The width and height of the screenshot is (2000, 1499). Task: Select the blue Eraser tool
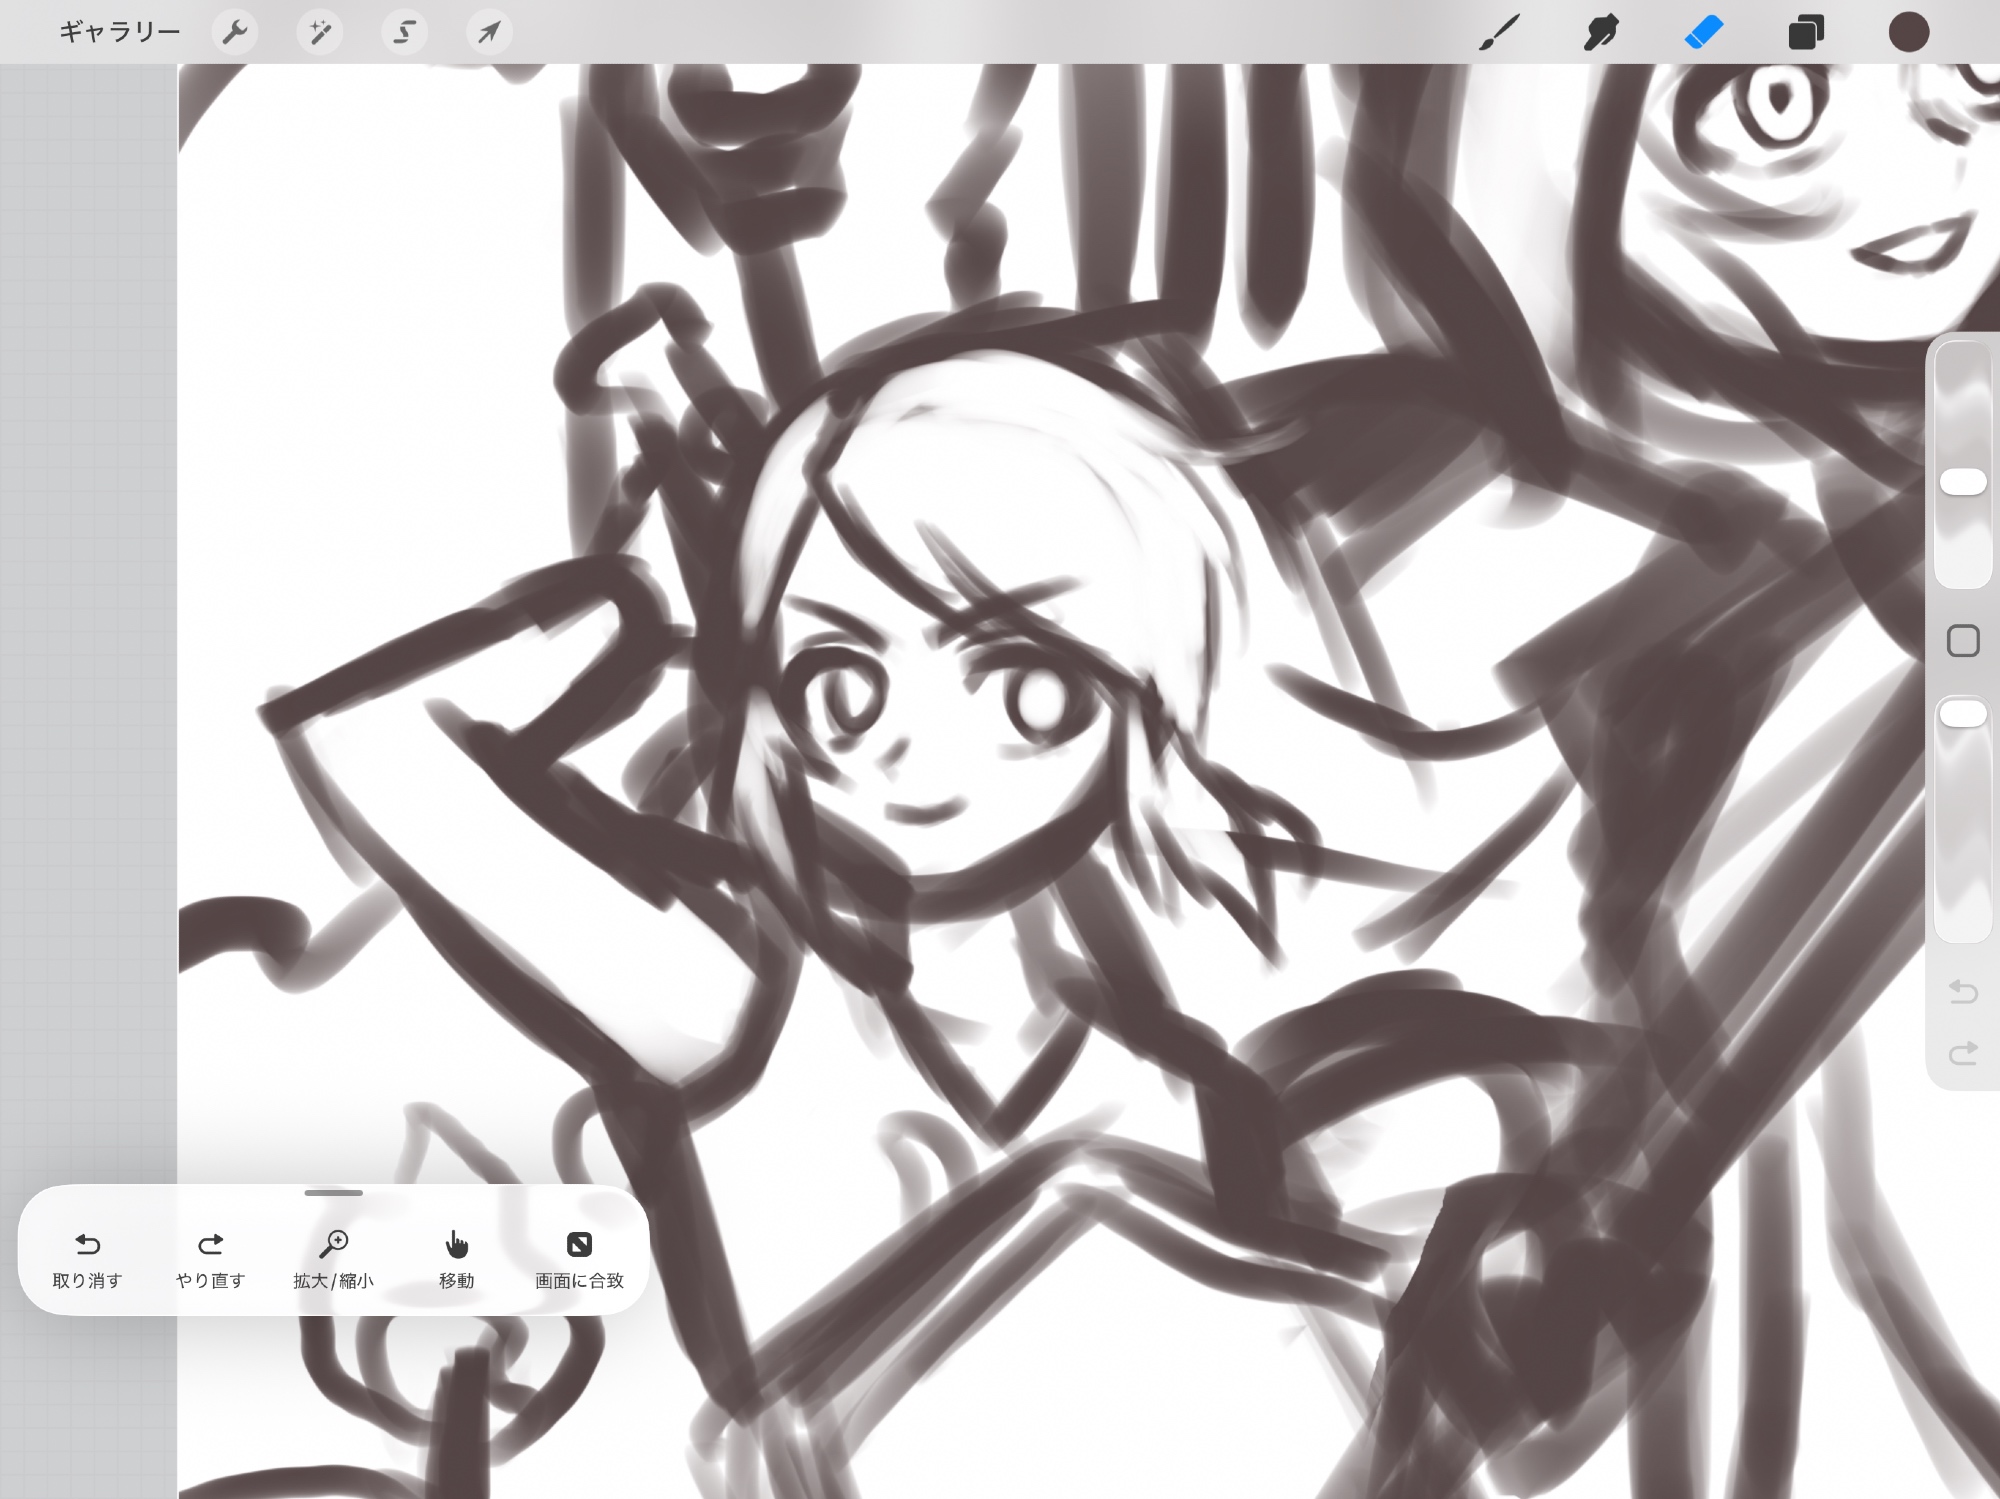point(1704,33)
